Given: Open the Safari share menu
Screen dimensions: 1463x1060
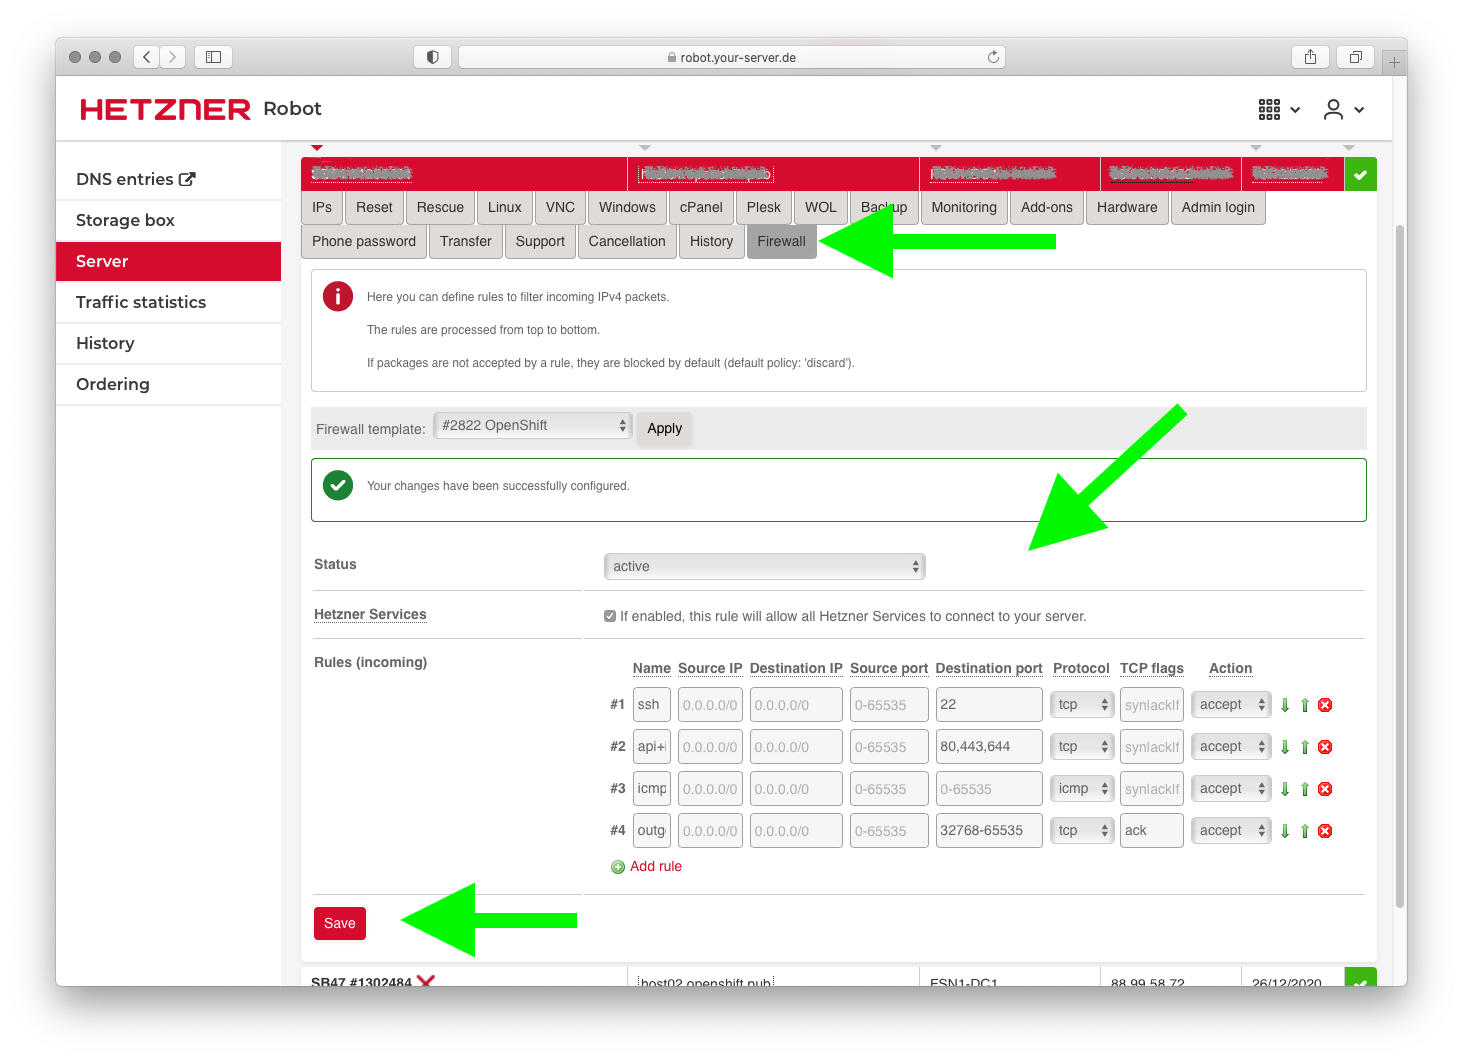Looking at the screenshot, I should (x=1310, y=57).
